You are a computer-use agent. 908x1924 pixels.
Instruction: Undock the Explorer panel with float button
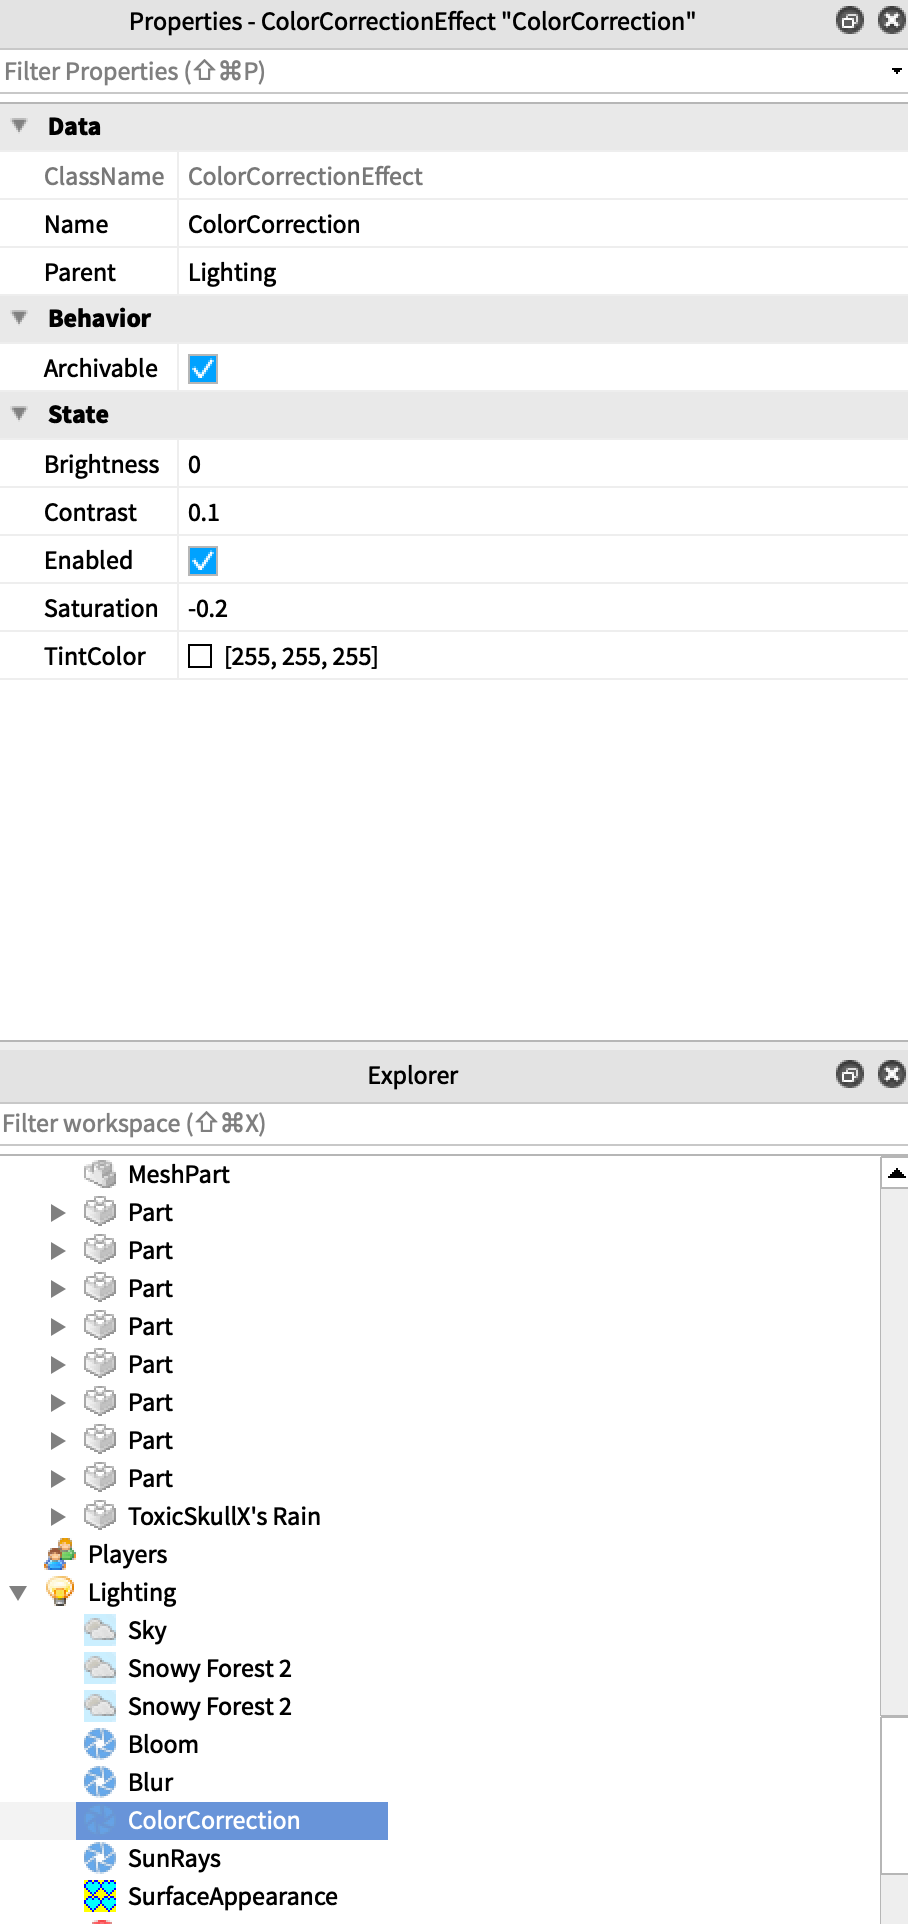849,1075
